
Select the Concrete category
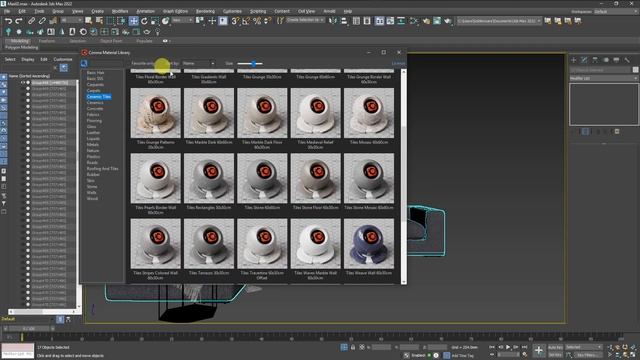click(95, 109)
